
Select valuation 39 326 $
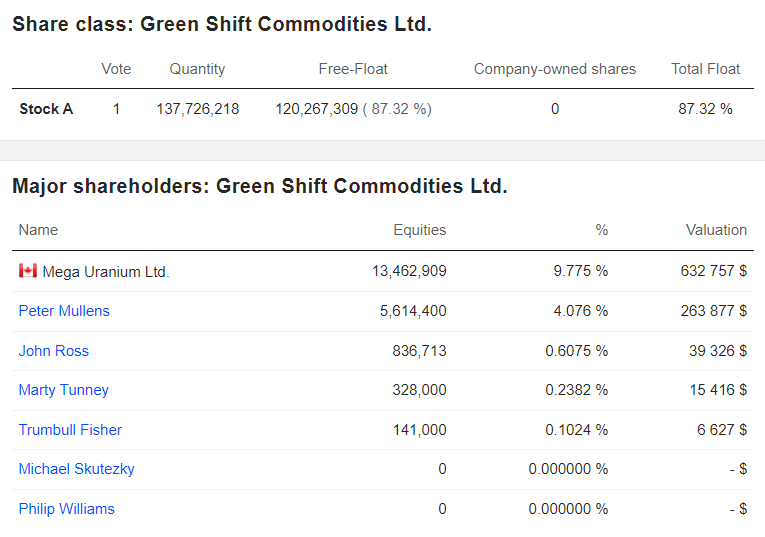[x=718, y=351]
